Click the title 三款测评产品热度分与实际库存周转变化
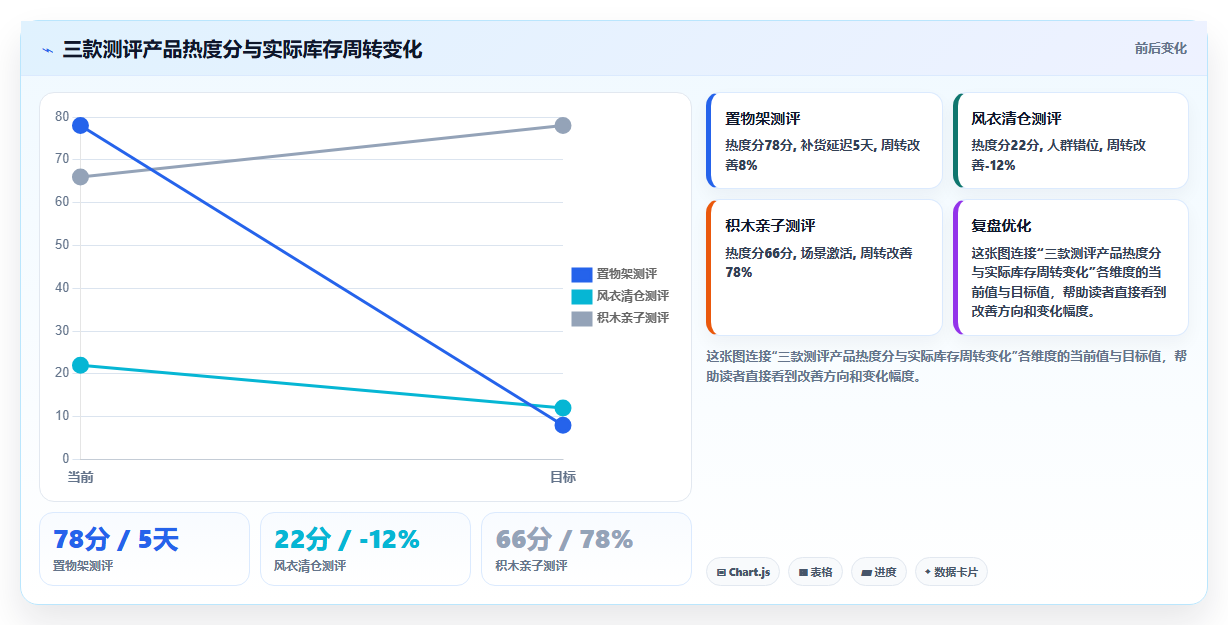The height and width of the screenshot is (625, 1228). (x=242, y=49)
